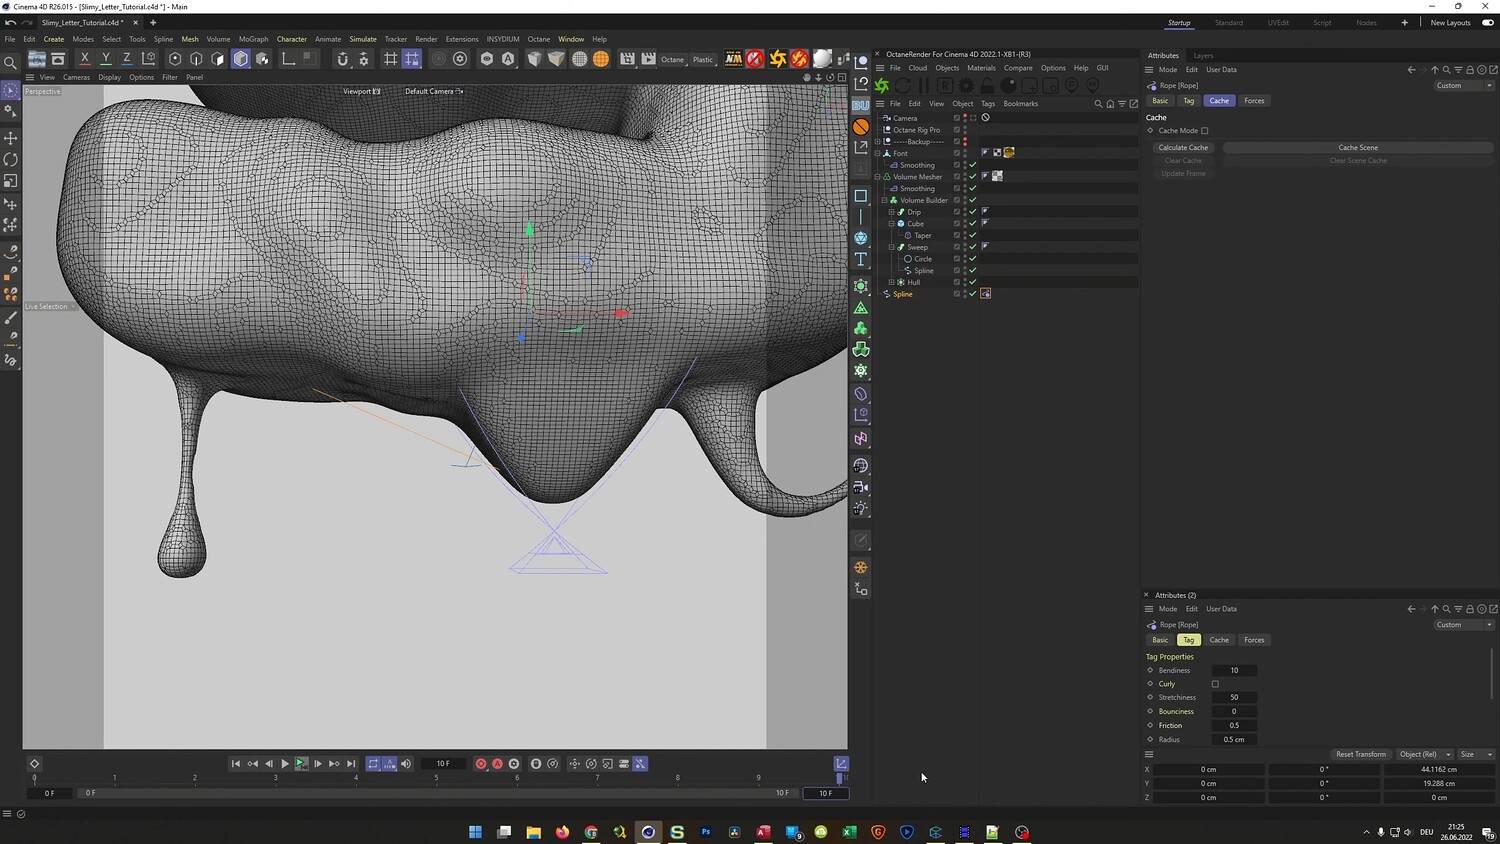Click the Reset Transform button
Screen dimensions: 1500x844
[1361, 754]
